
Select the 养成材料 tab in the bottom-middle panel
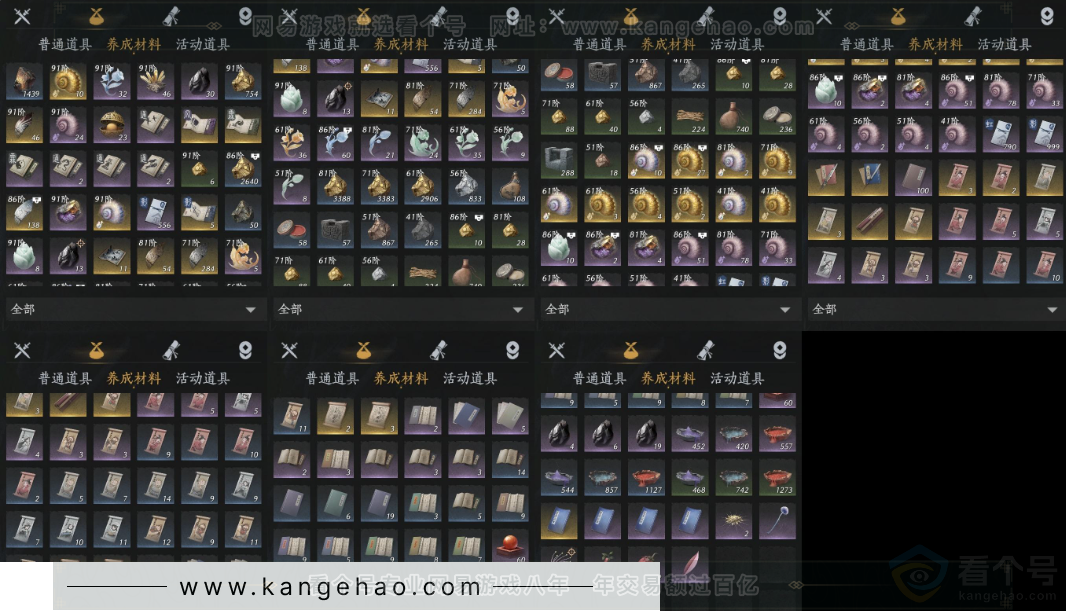point(399,378)
